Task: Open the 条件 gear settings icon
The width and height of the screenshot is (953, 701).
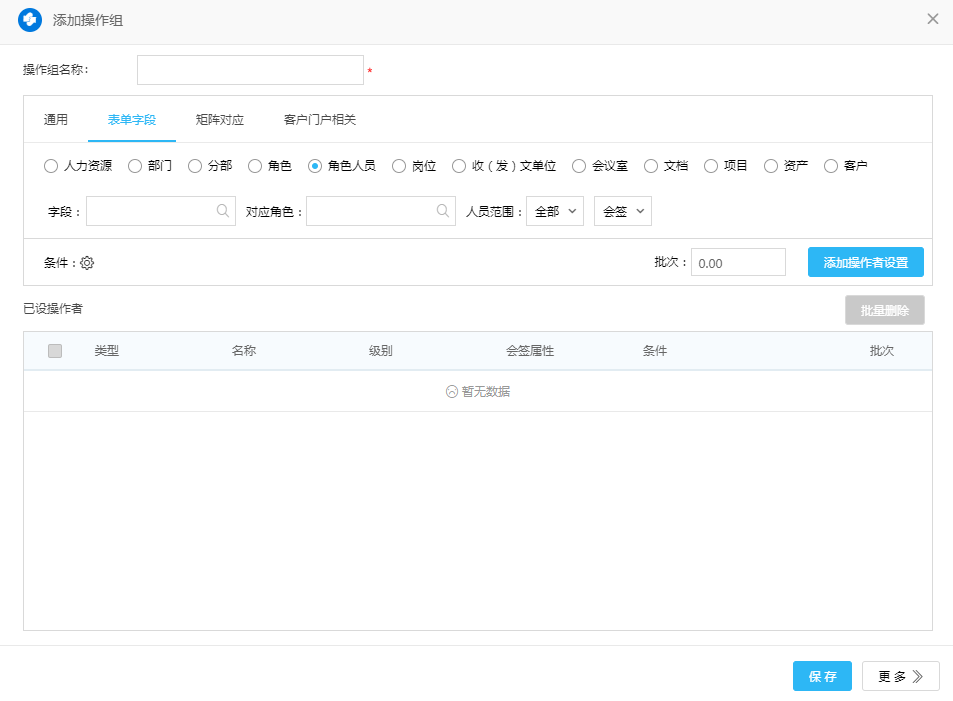Action: point(87,263)
